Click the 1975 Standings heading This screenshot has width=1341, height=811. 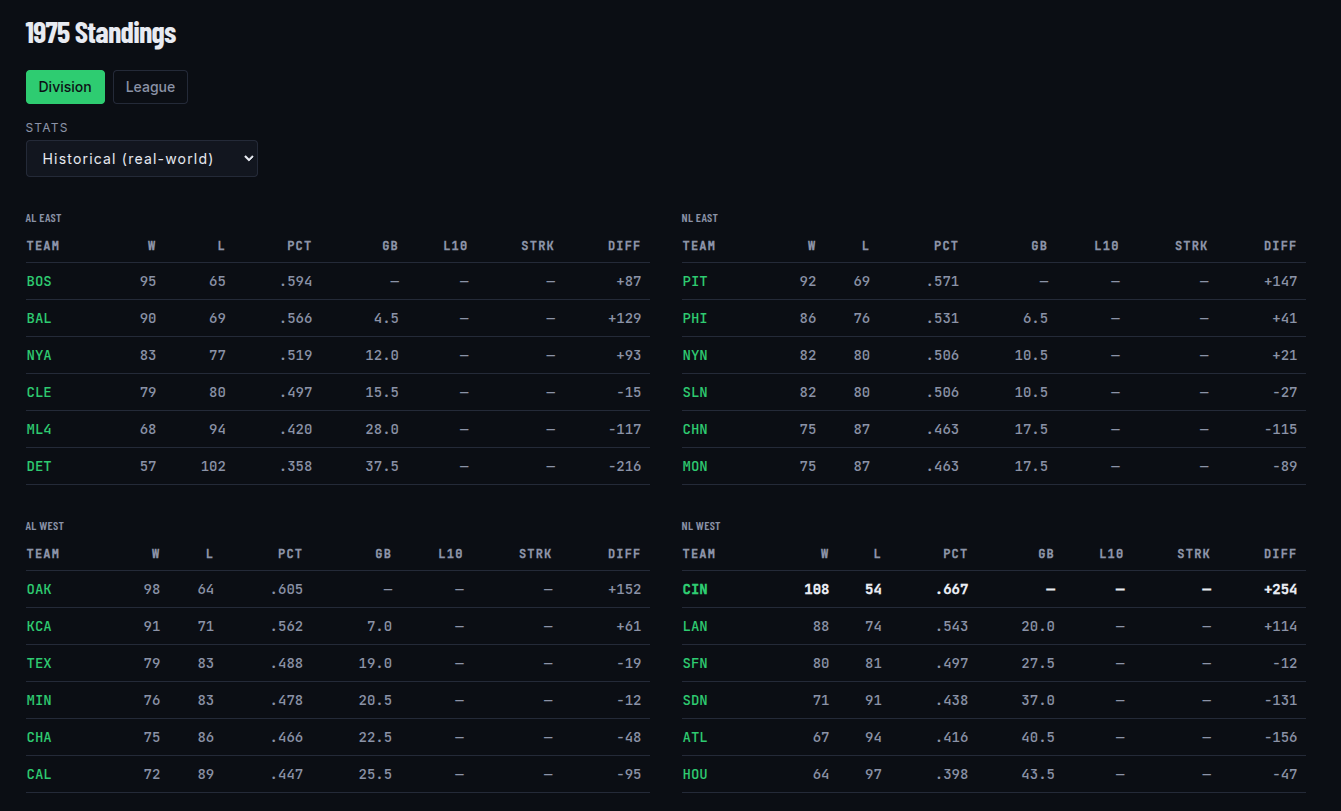pos(101,33)
